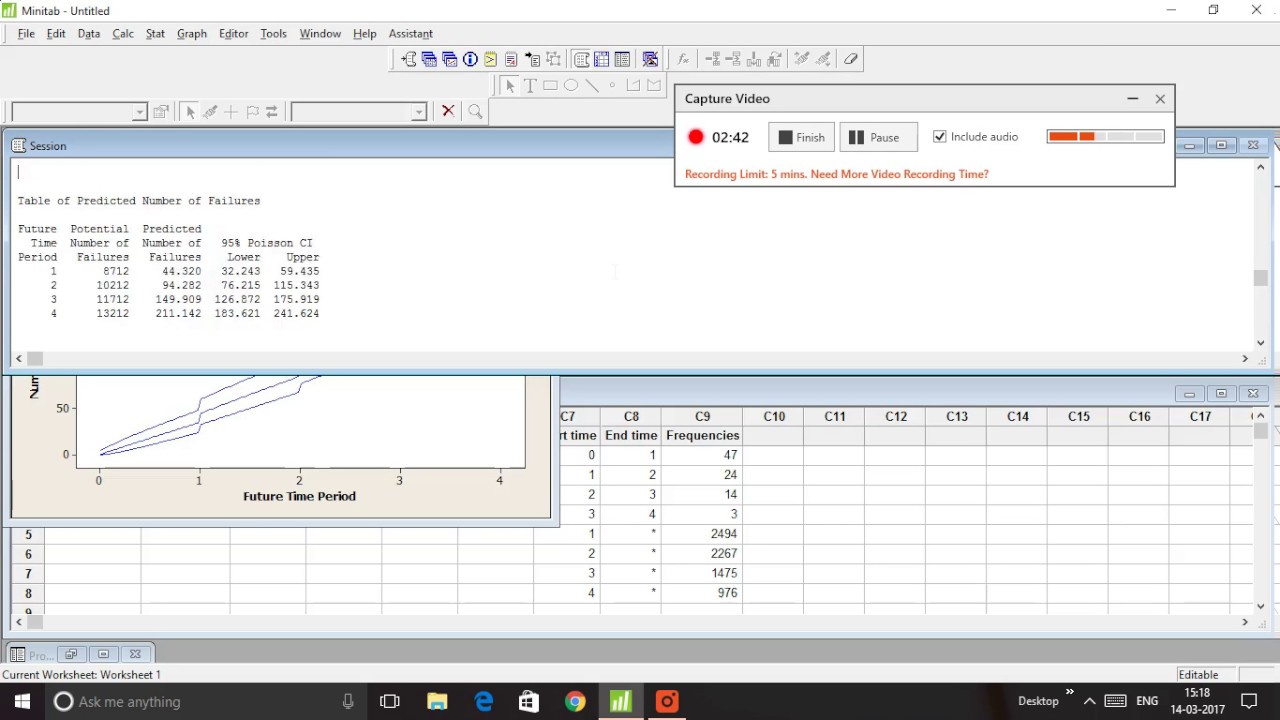Screen dimensions: 1280x720
Task: Open Google Chrome from the taskbar
Action: click(x=574, y=701)
